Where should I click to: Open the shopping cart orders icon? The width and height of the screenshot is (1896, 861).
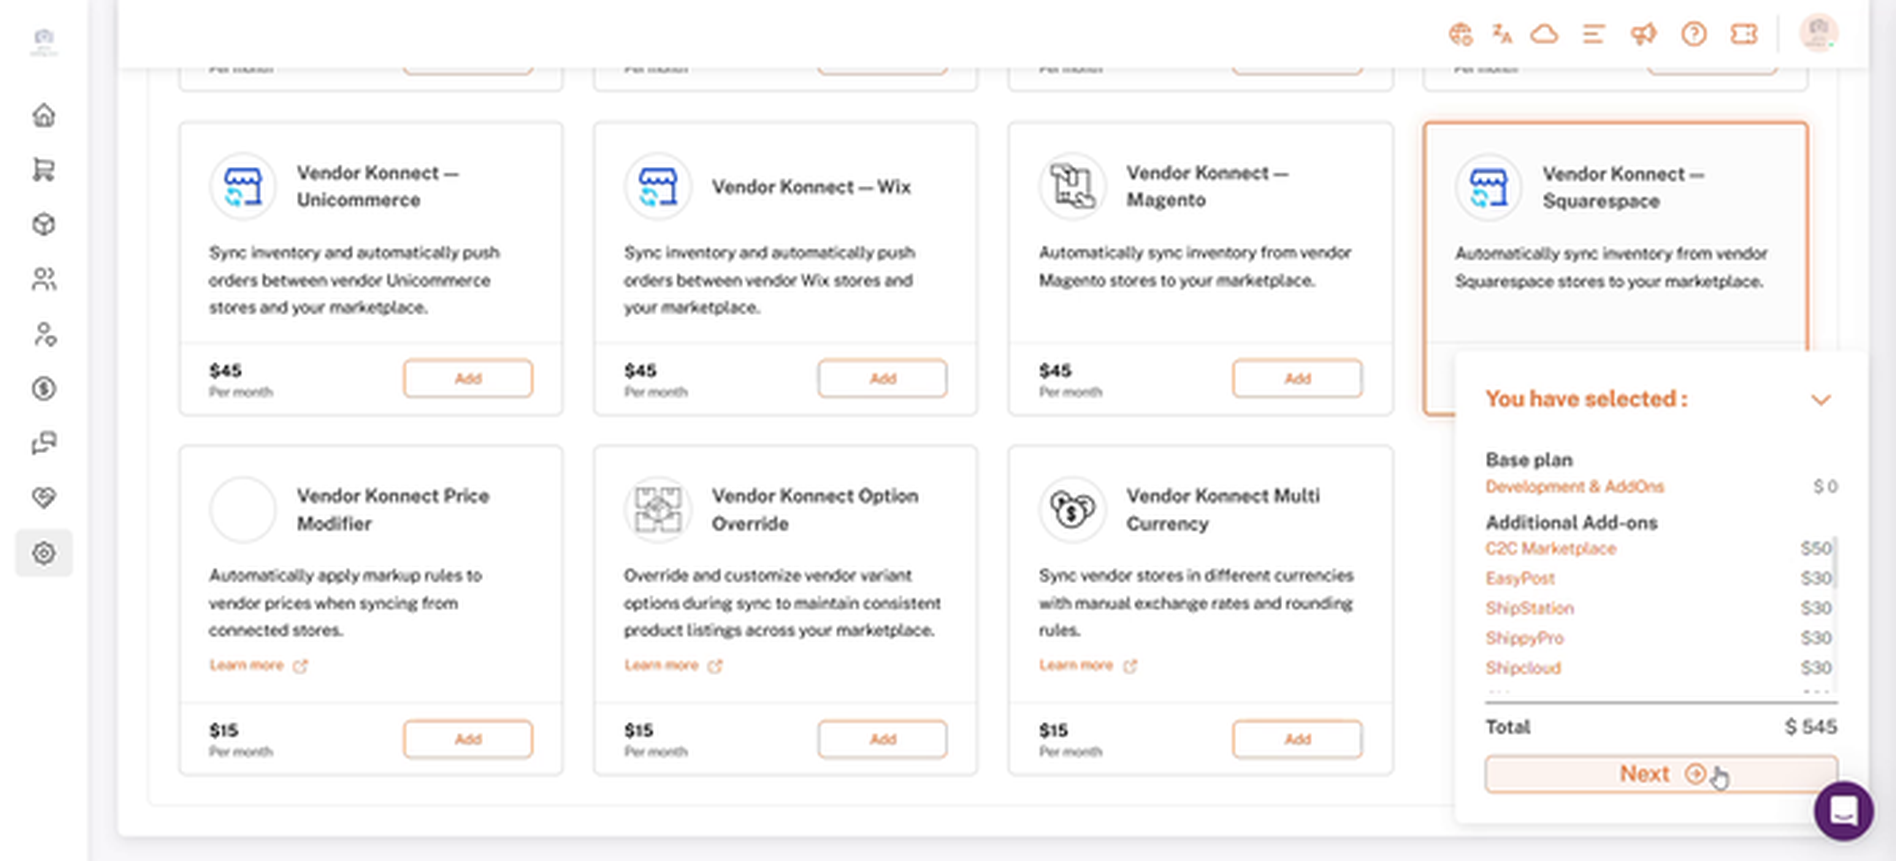44,170
